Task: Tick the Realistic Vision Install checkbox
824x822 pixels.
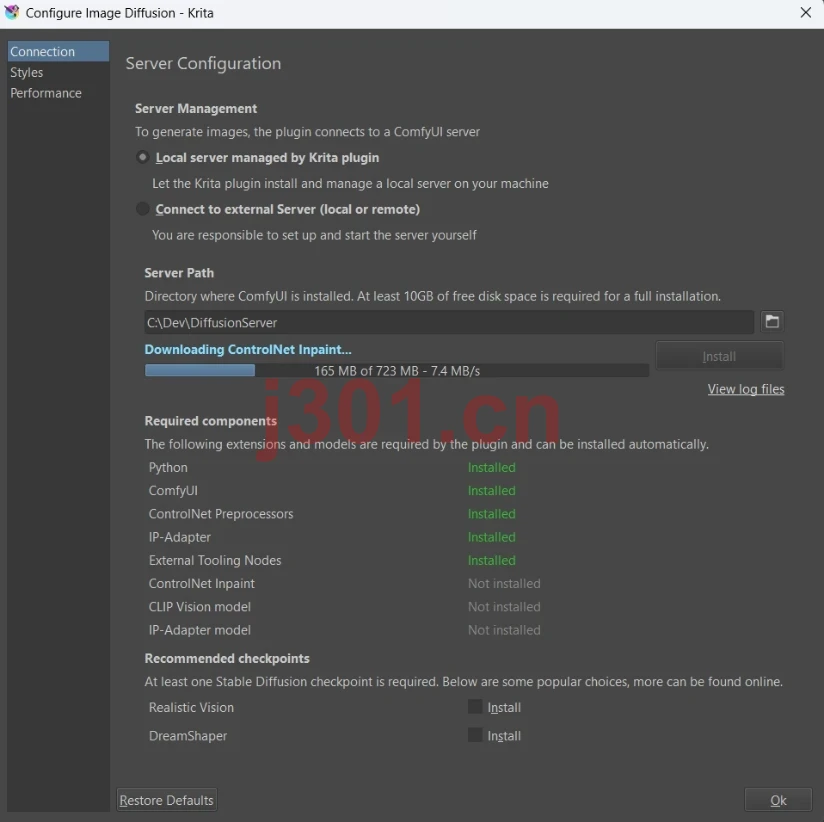Action: [x=475, y=706]
